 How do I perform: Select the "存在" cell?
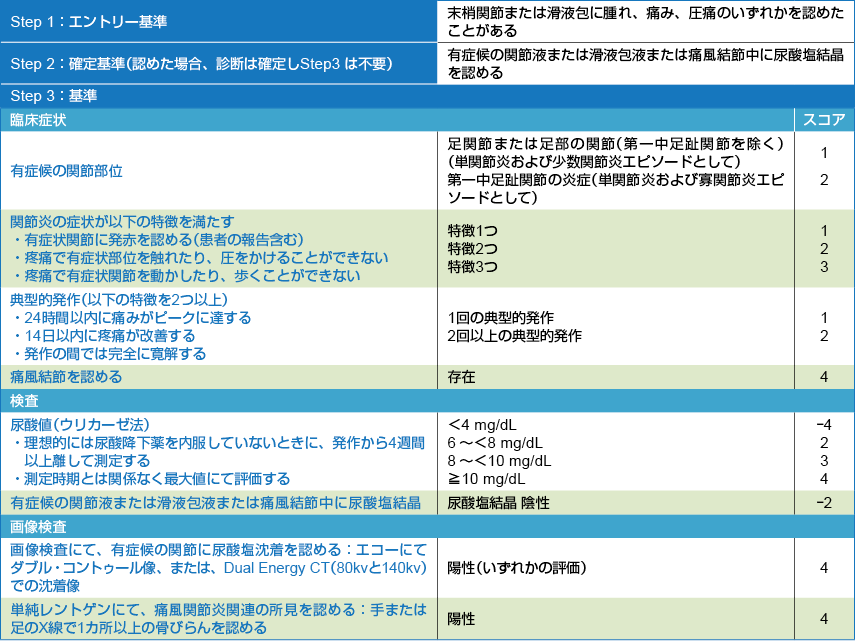pos(461,377)
